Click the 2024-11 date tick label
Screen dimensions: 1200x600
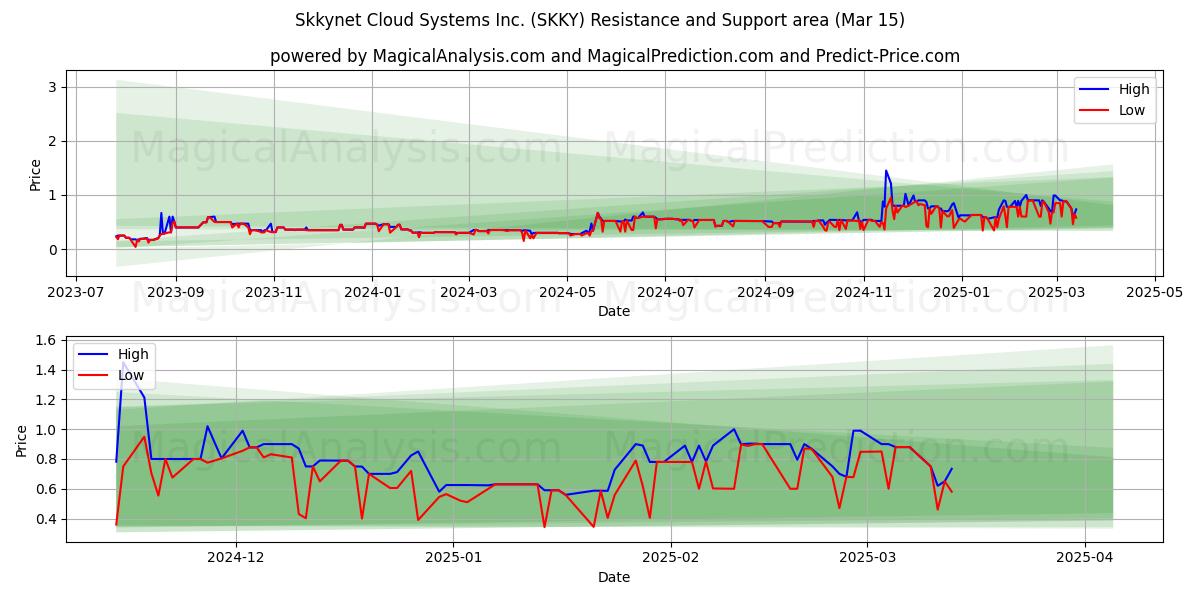coord(863,293)
